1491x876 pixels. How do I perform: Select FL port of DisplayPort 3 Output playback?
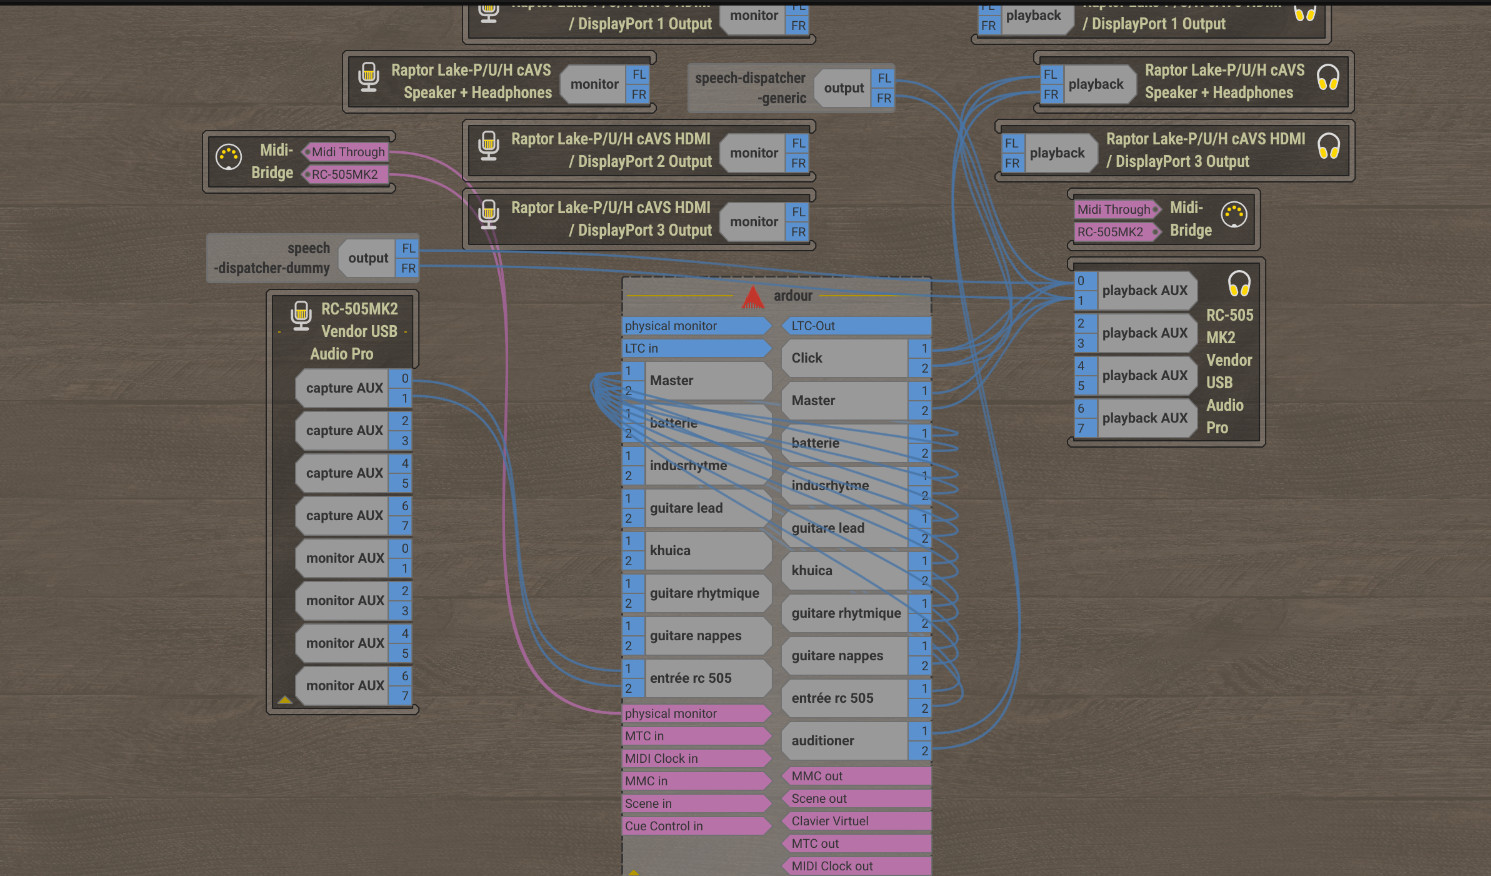[x=1012, y=144]
